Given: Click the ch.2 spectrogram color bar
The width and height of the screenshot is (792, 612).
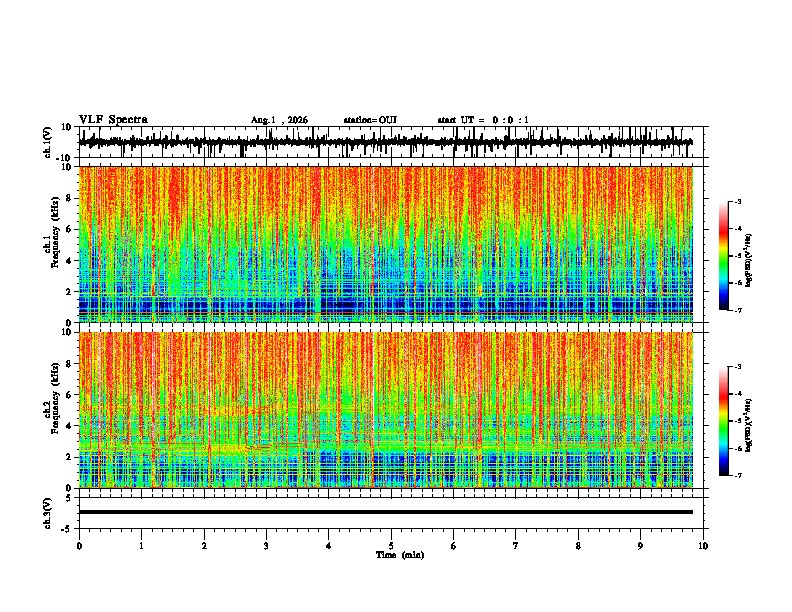Looking at the screenshot, I should tap(723, 421).
